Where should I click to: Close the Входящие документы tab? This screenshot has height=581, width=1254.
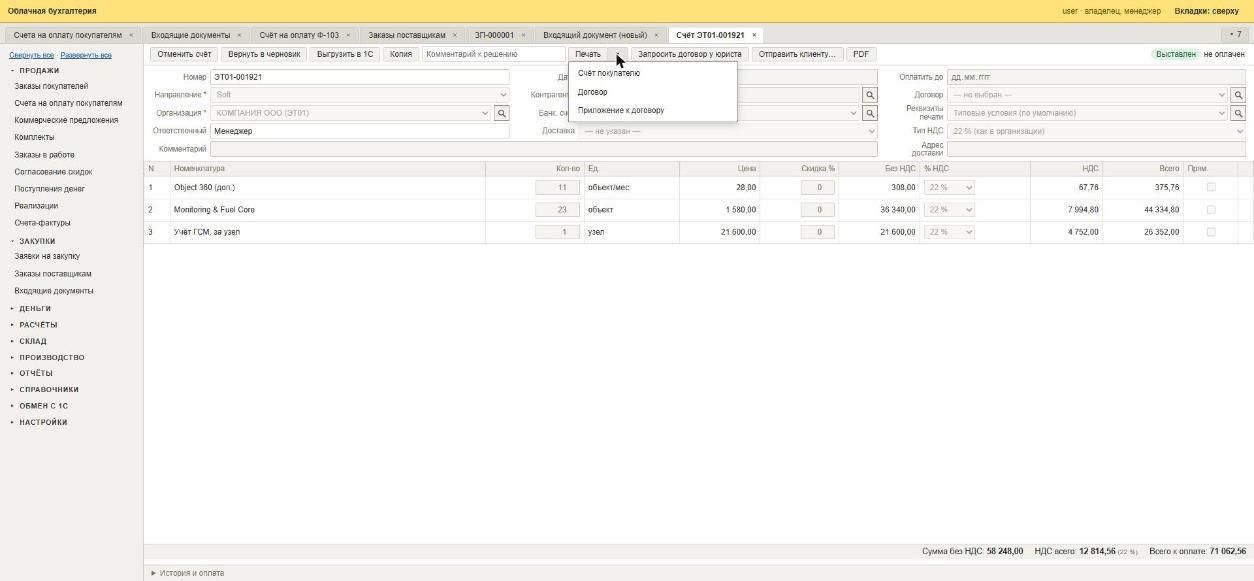point(239,35)
